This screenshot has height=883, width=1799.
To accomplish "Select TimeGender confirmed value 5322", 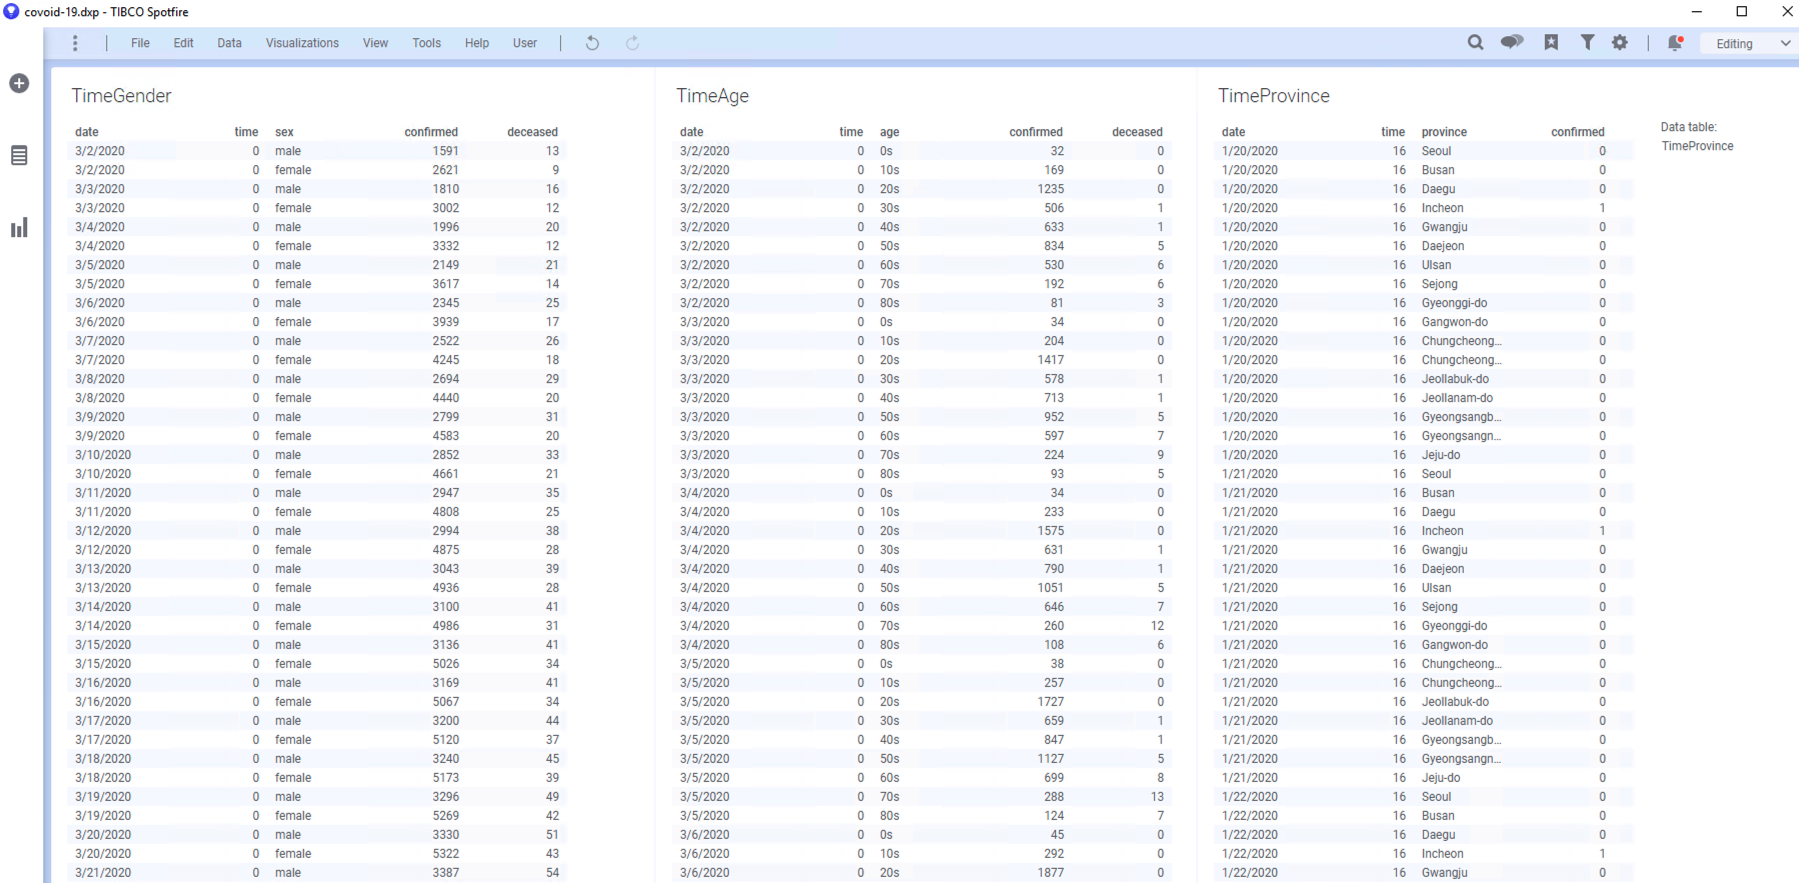I will 445,854.
